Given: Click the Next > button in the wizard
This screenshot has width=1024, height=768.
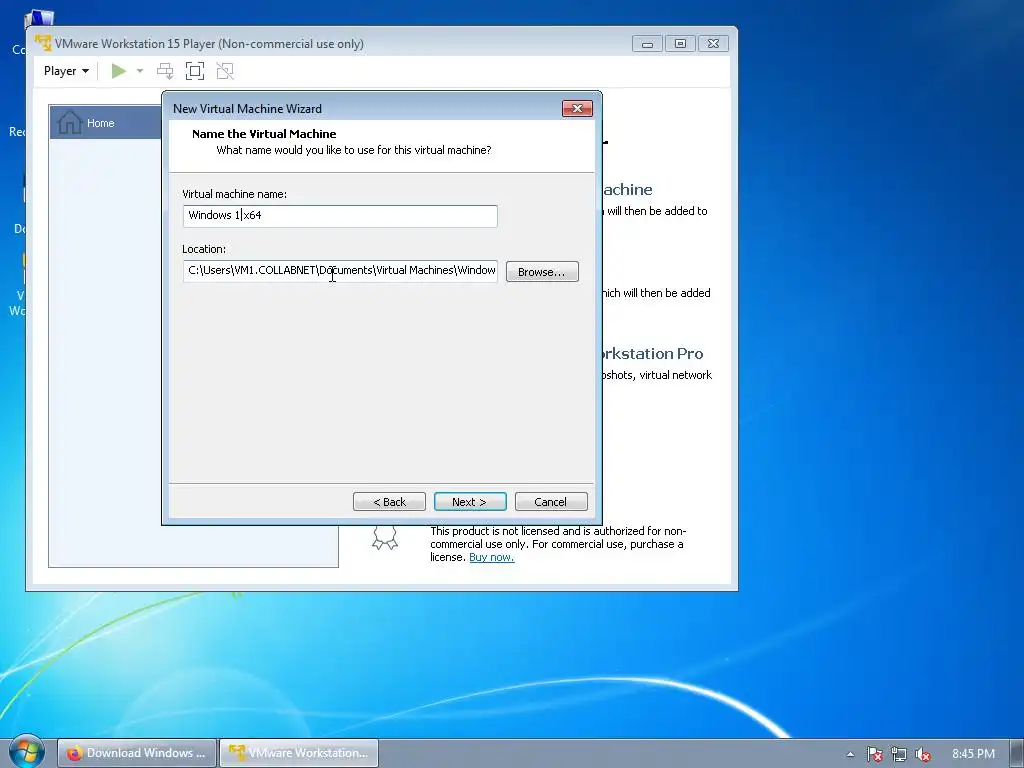Looking at the screenshot, I should pos(470,502).
